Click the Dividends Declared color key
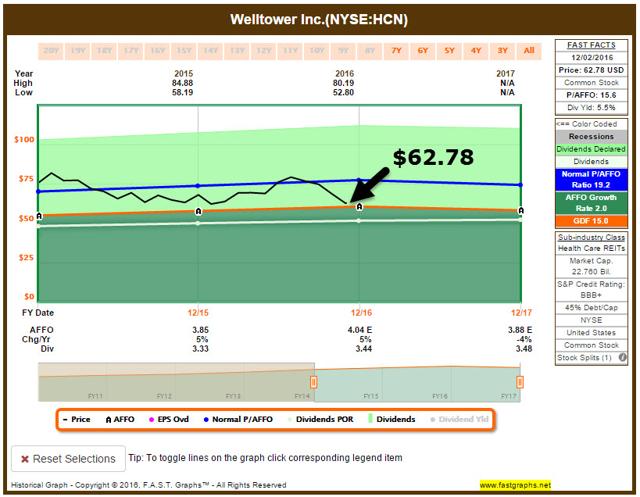 [591, 149]
